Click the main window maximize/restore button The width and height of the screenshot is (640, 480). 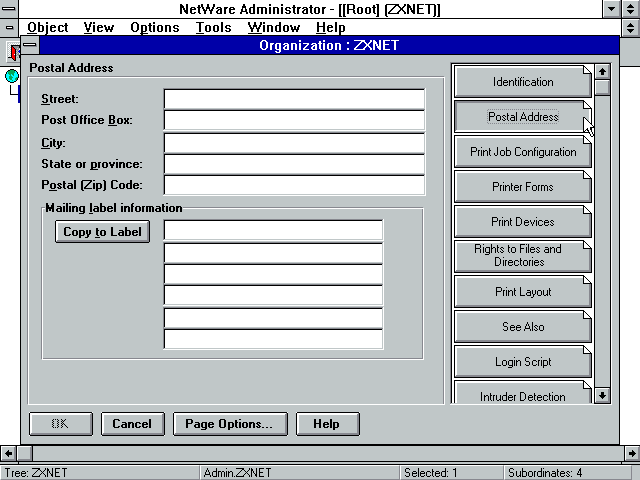[631, 9]
